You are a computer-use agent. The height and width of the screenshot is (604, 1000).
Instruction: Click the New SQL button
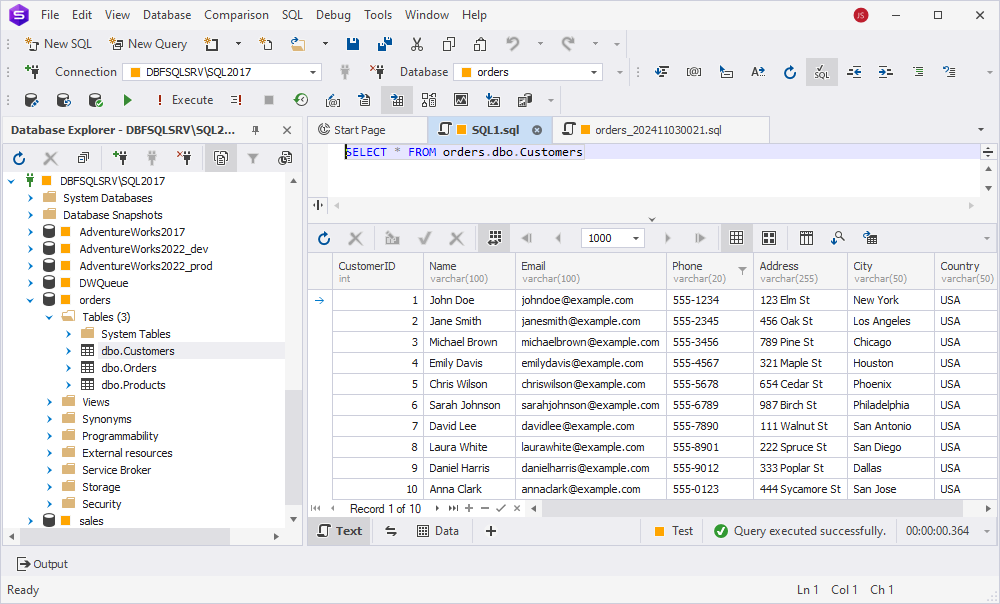(58, 44)
